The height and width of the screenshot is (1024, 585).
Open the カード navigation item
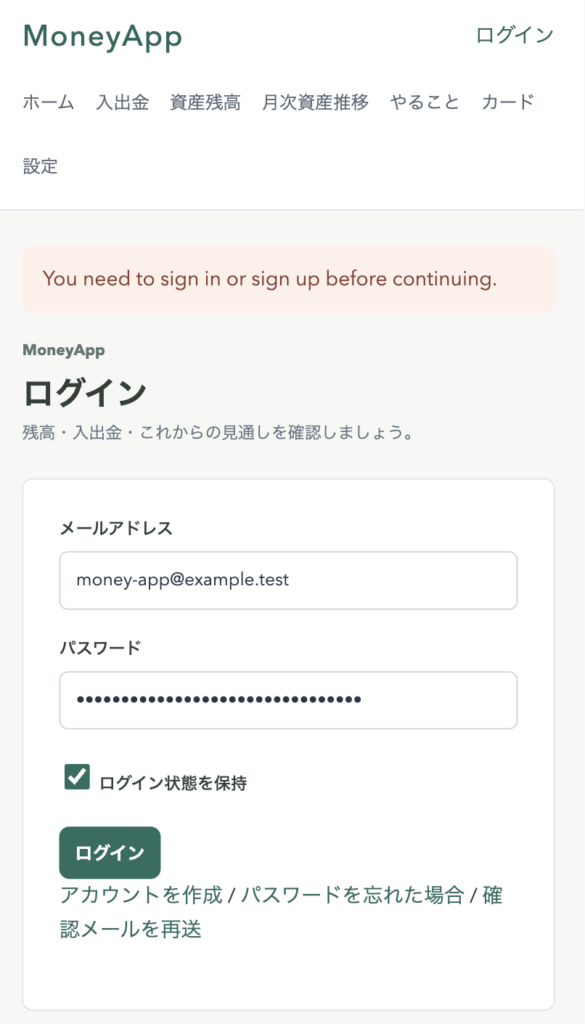point(508,103)
